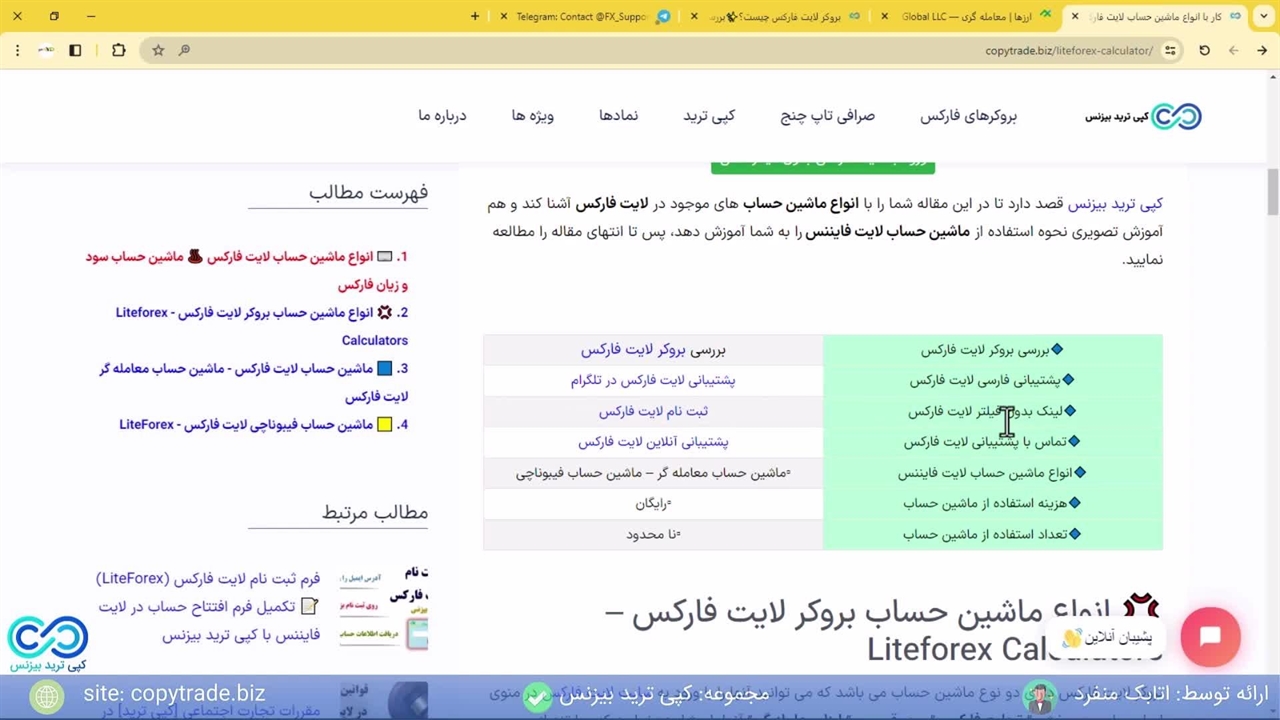Click the zoom magnifier icon in address bar
Viewport: 1280px width, 720px height.
[184, 50]
